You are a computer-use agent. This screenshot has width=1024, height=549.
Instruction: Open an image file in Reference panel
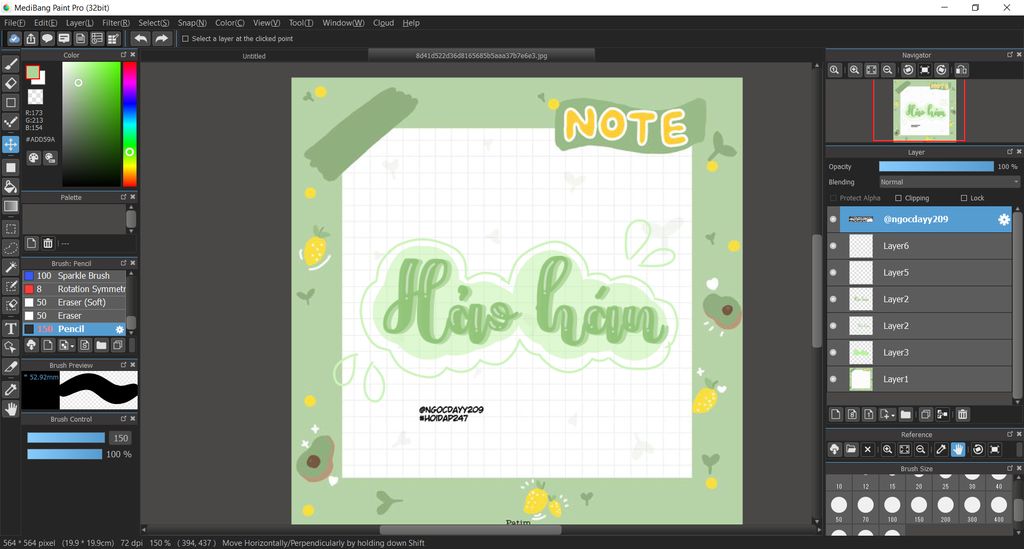851,449
